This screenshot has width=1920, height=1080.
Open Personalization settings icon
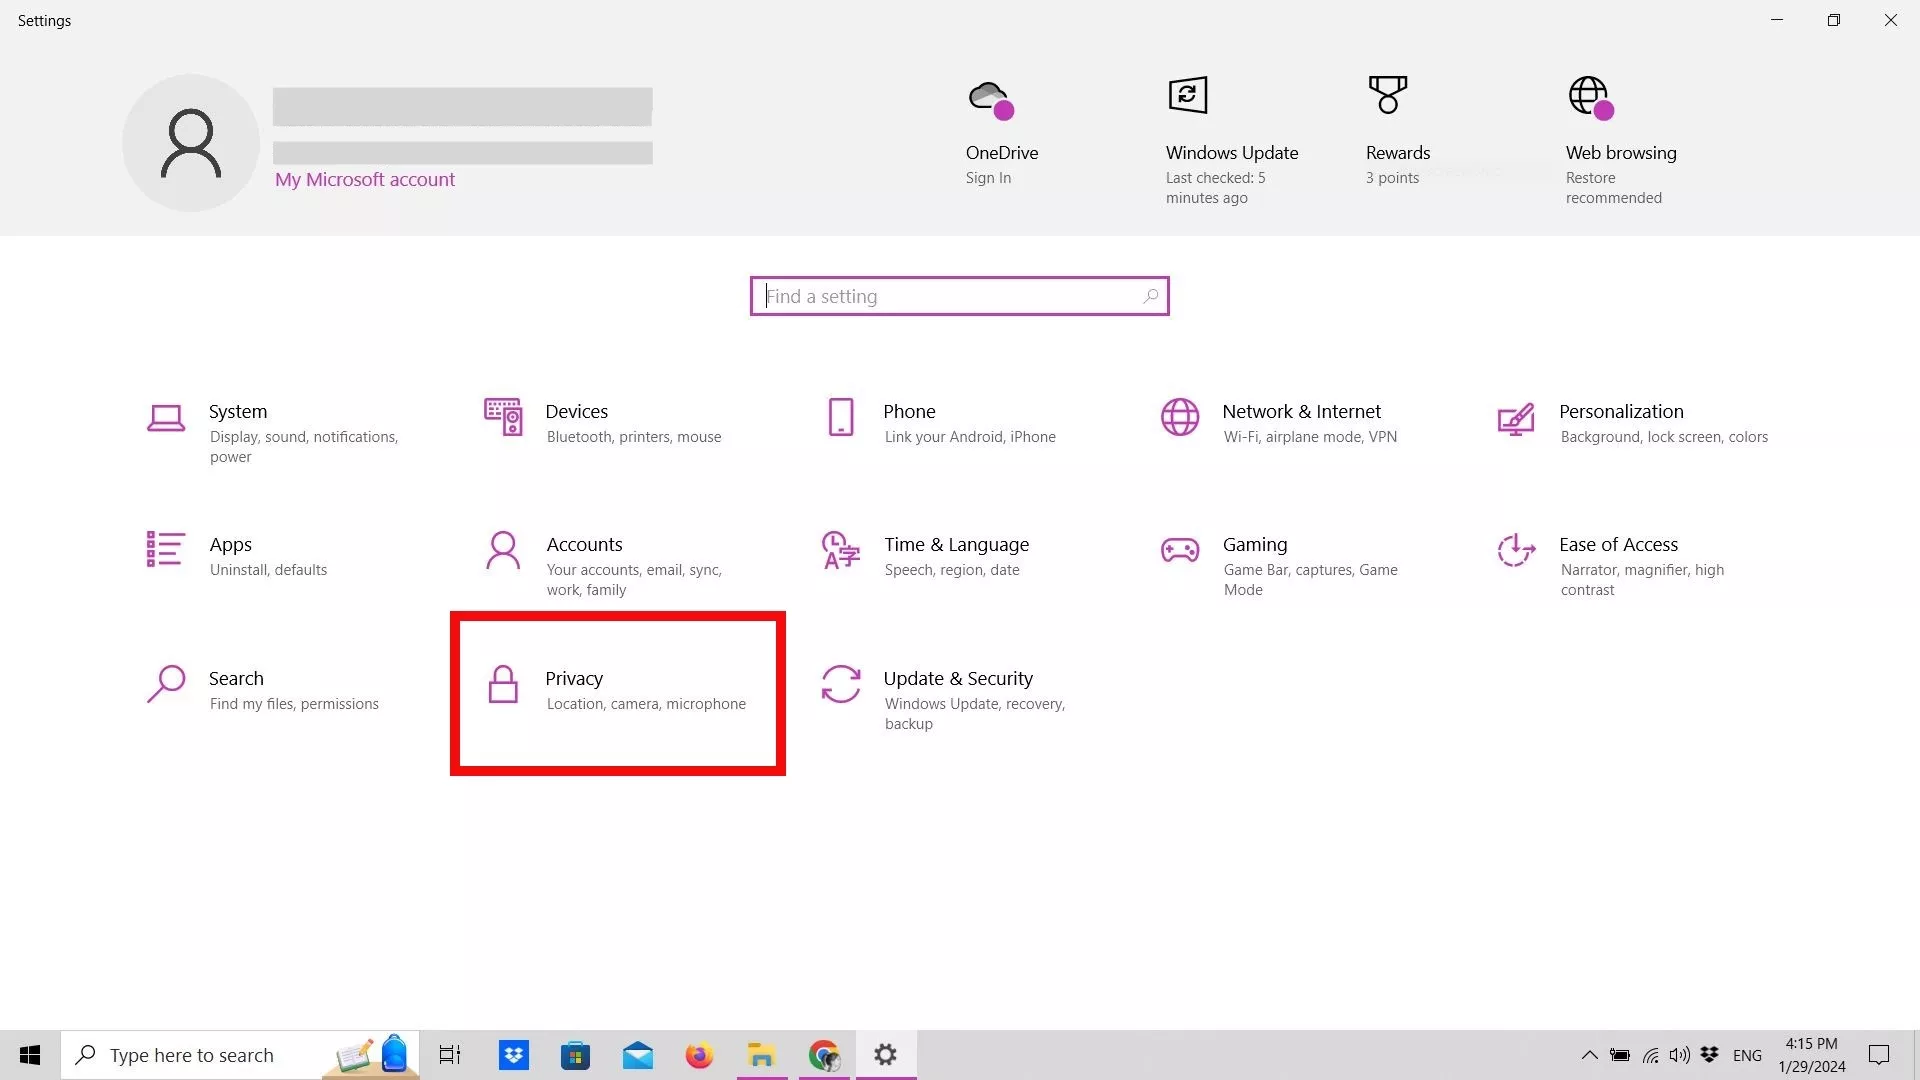click(x=1516, y=418)
